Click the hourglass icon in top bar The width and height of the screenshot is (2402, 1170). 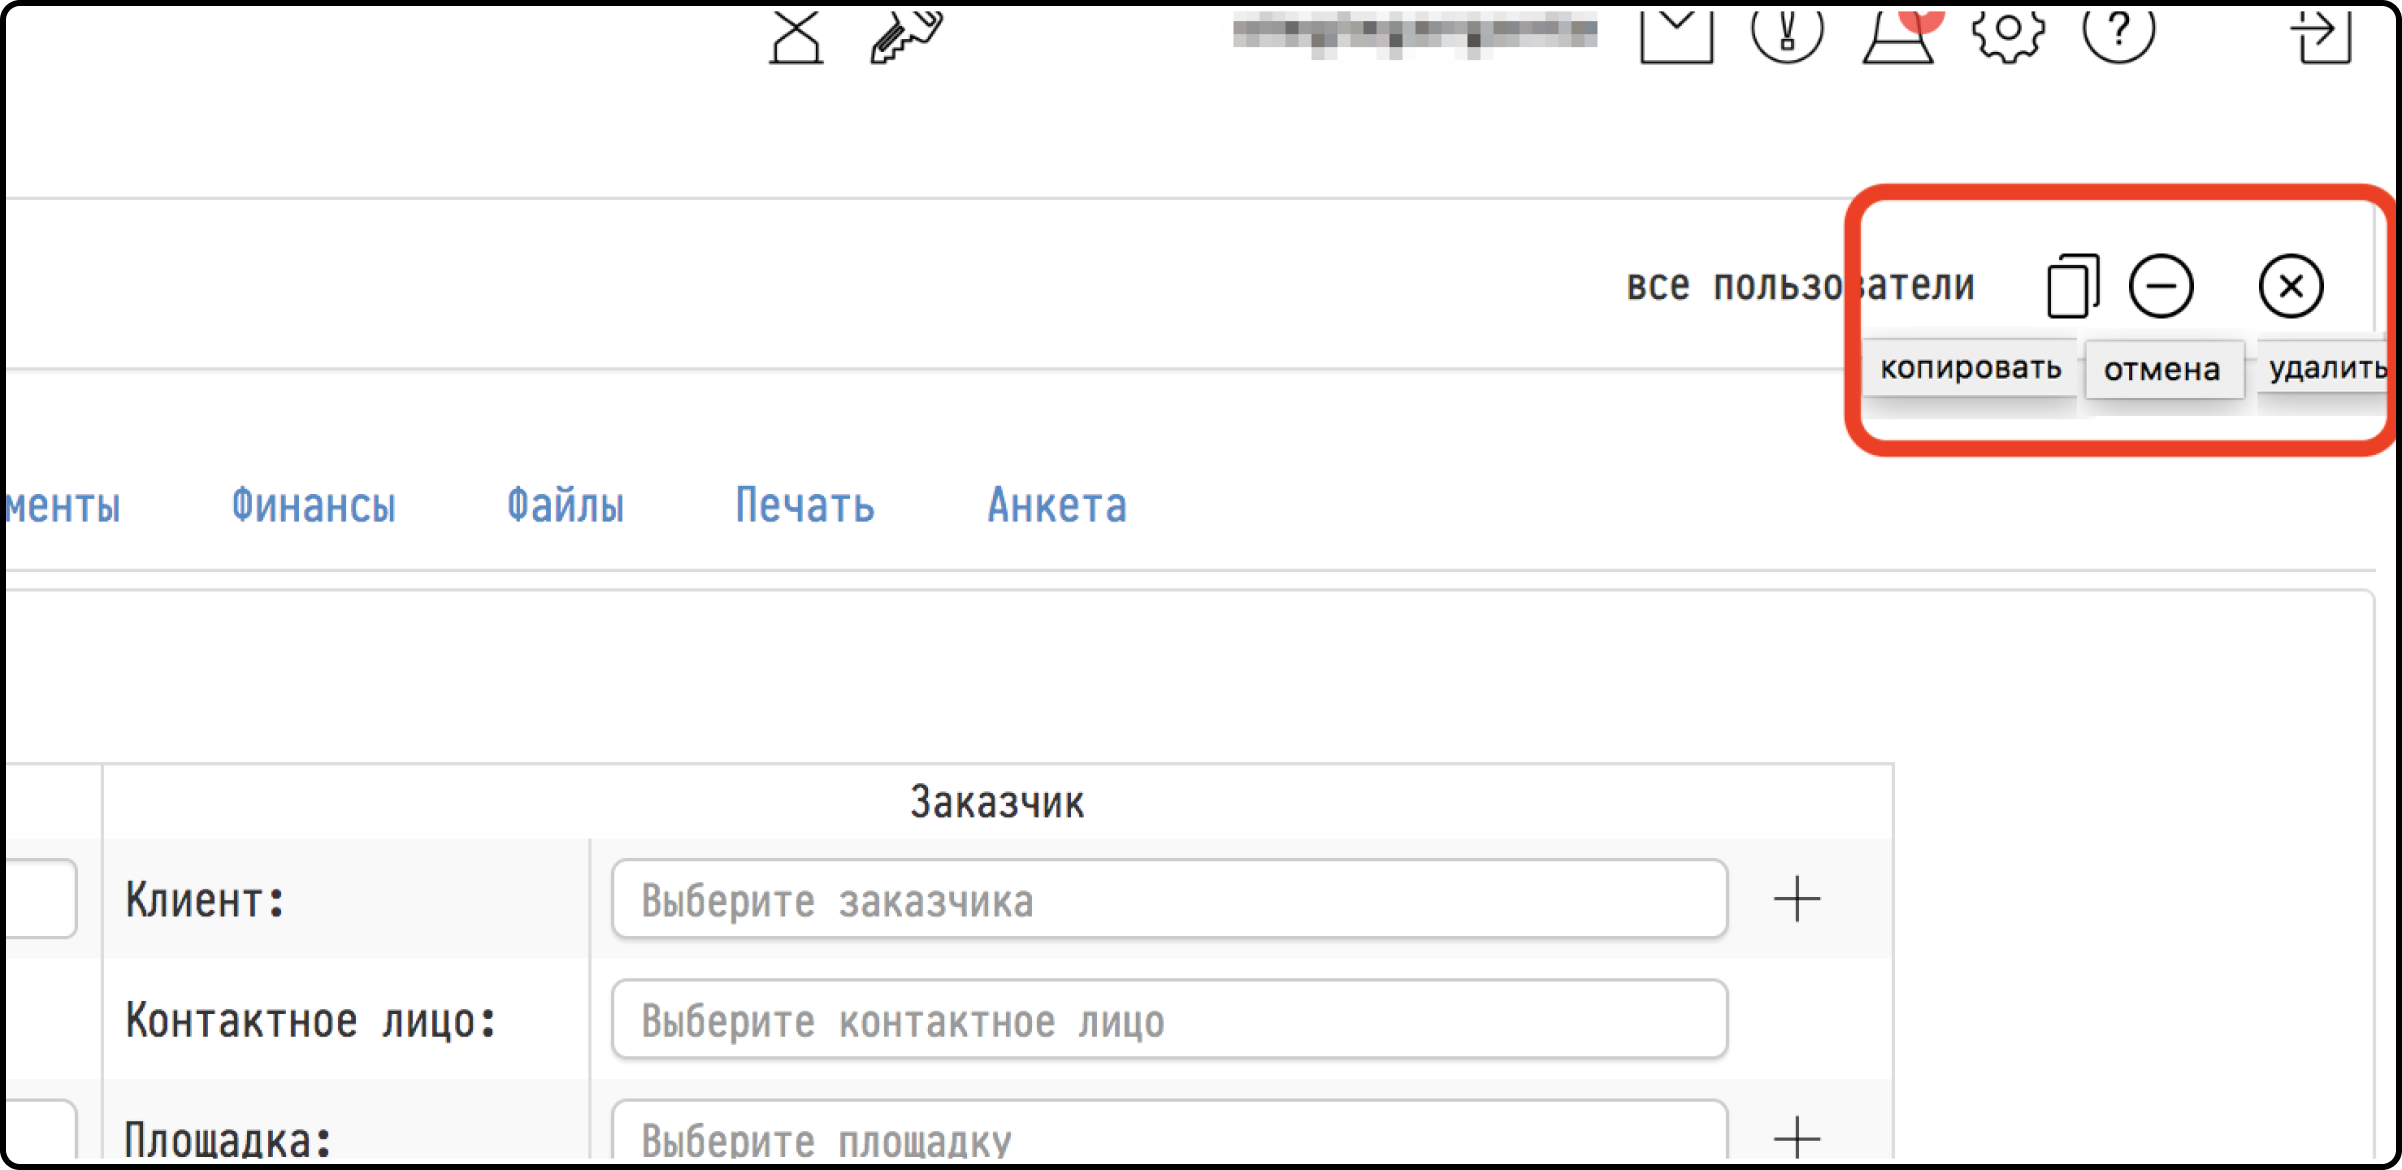tap(796, 38)
